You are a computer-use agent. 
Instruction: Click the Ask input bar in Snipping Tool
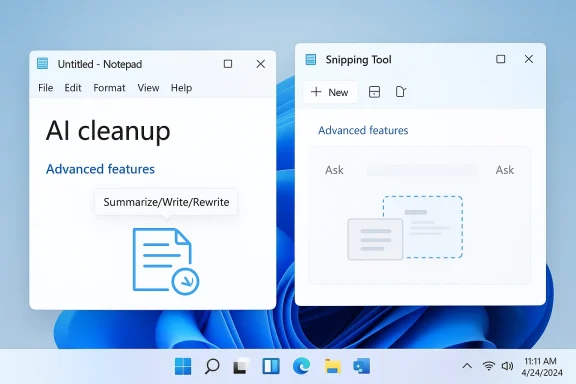point(422,170)
